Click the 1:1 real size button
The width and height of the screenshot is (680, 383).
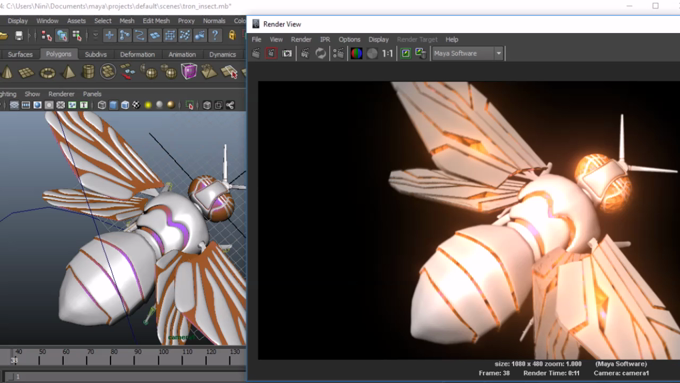[387, 53]
